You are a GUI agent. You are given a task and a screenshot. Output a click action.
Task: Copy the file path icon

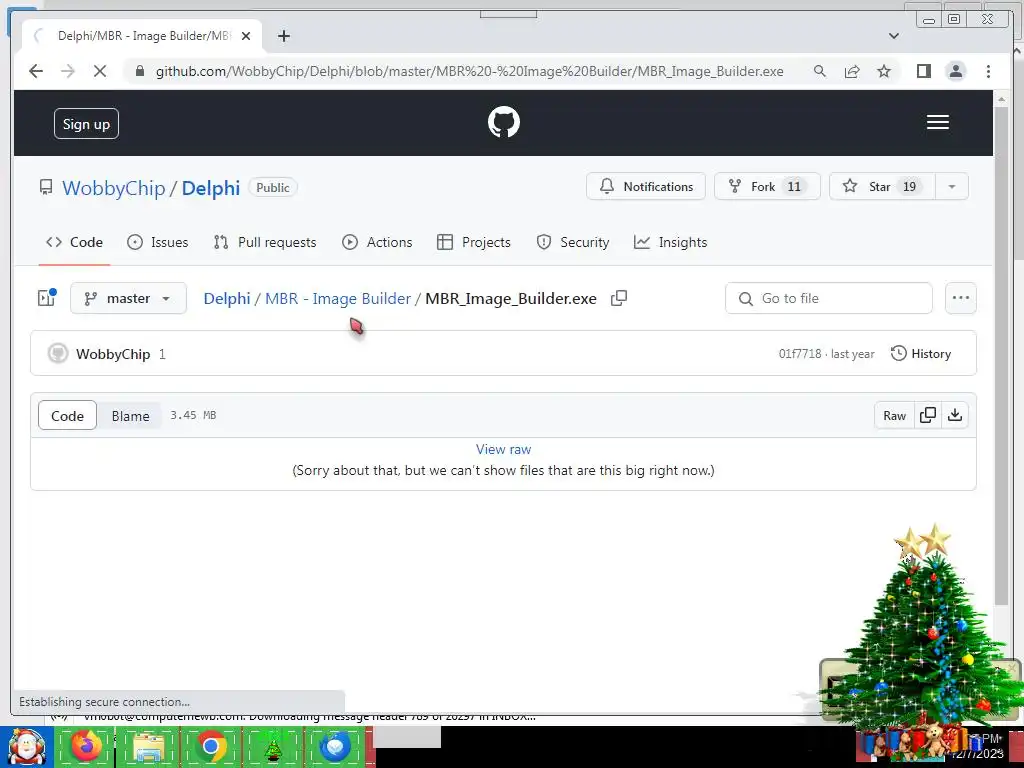tap(618, 298)
